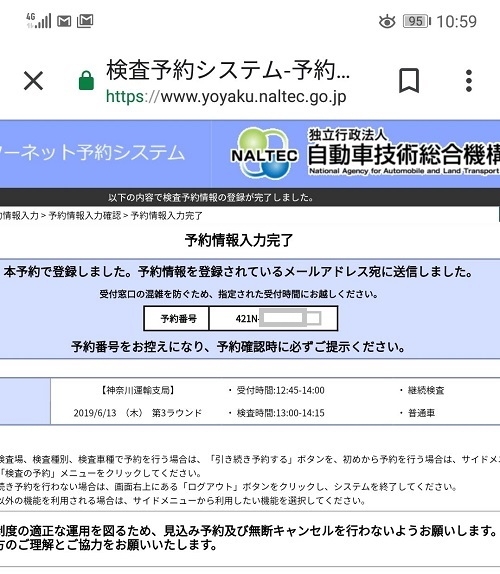
Task: Tap the battery 95 indicator
Action: point(417,21)
